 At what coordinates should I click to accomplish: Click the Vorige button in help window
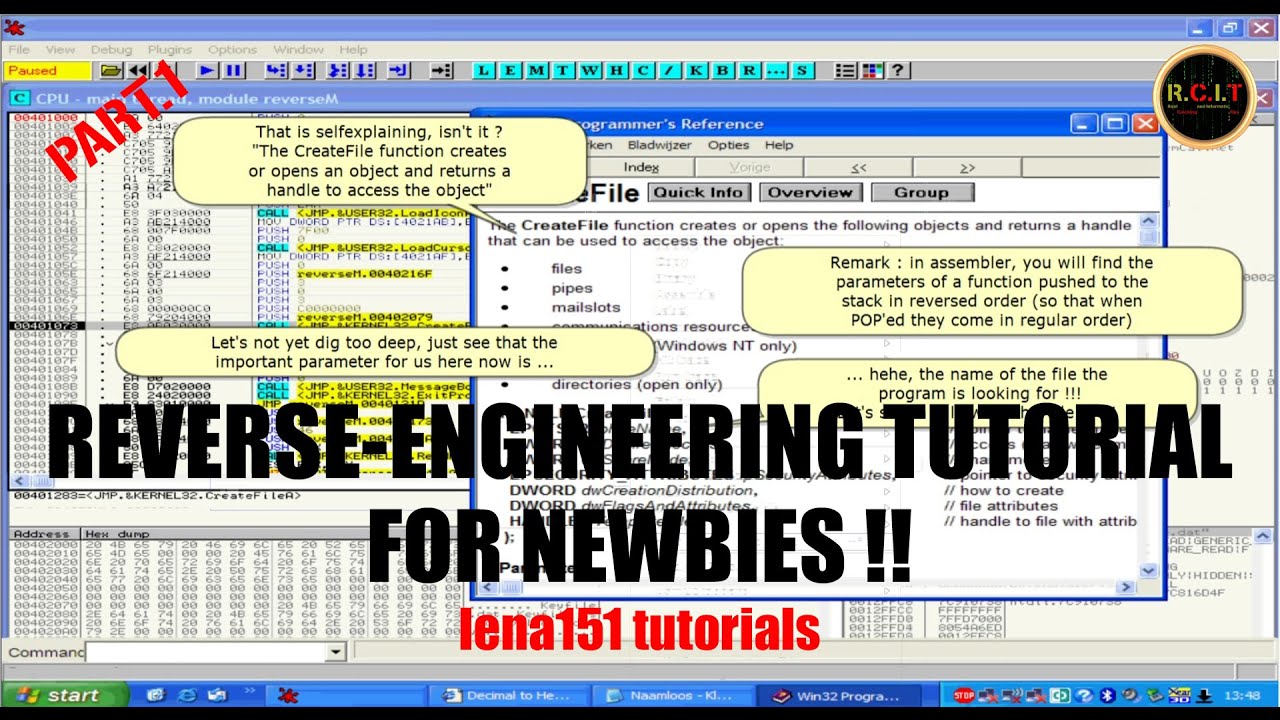pyautogui.click(x=749, y=167)
